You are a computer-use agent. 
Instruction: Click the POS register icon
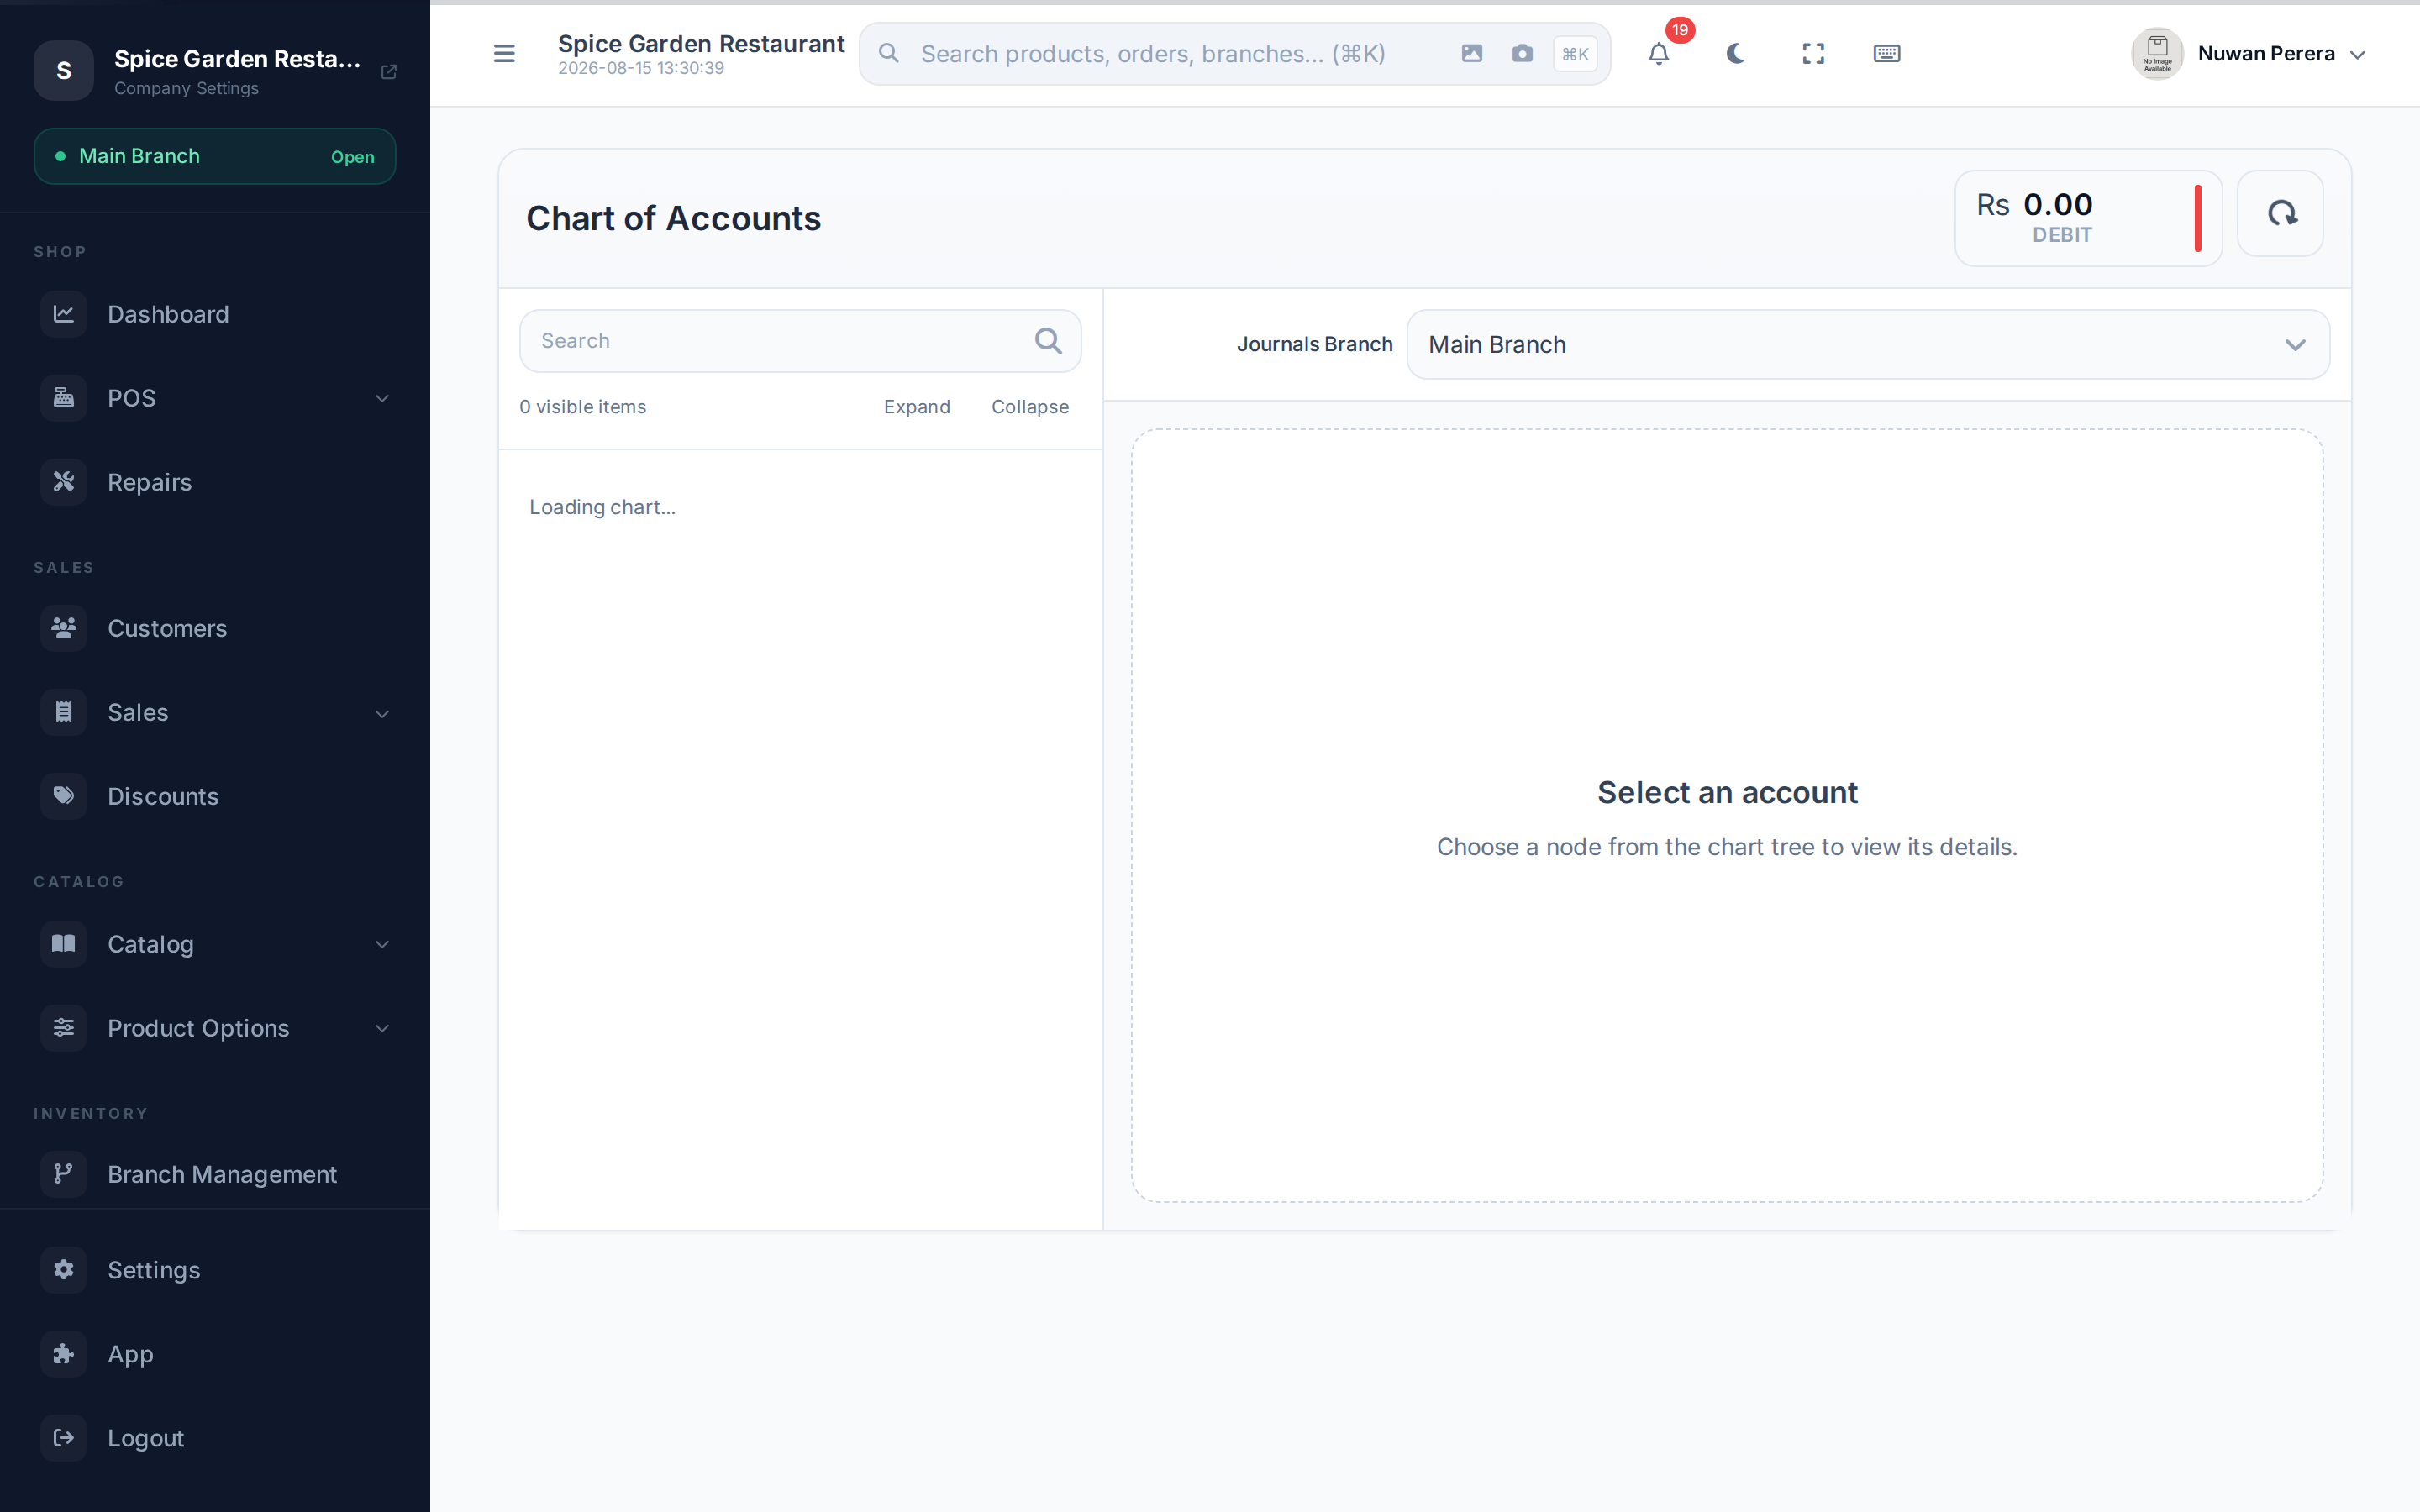pyautogui.click(x=64, y=398)
